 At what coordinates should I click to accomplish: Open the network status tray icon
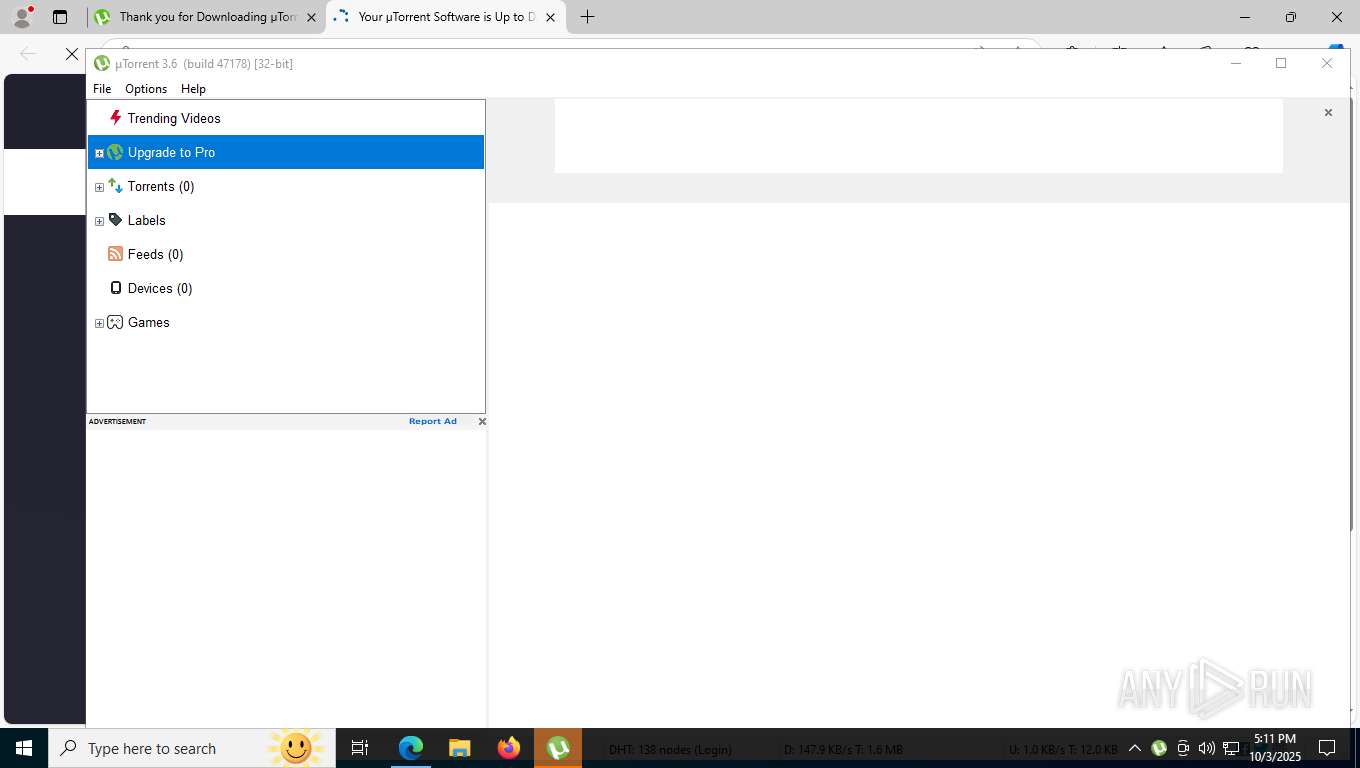click(1231, 748)
